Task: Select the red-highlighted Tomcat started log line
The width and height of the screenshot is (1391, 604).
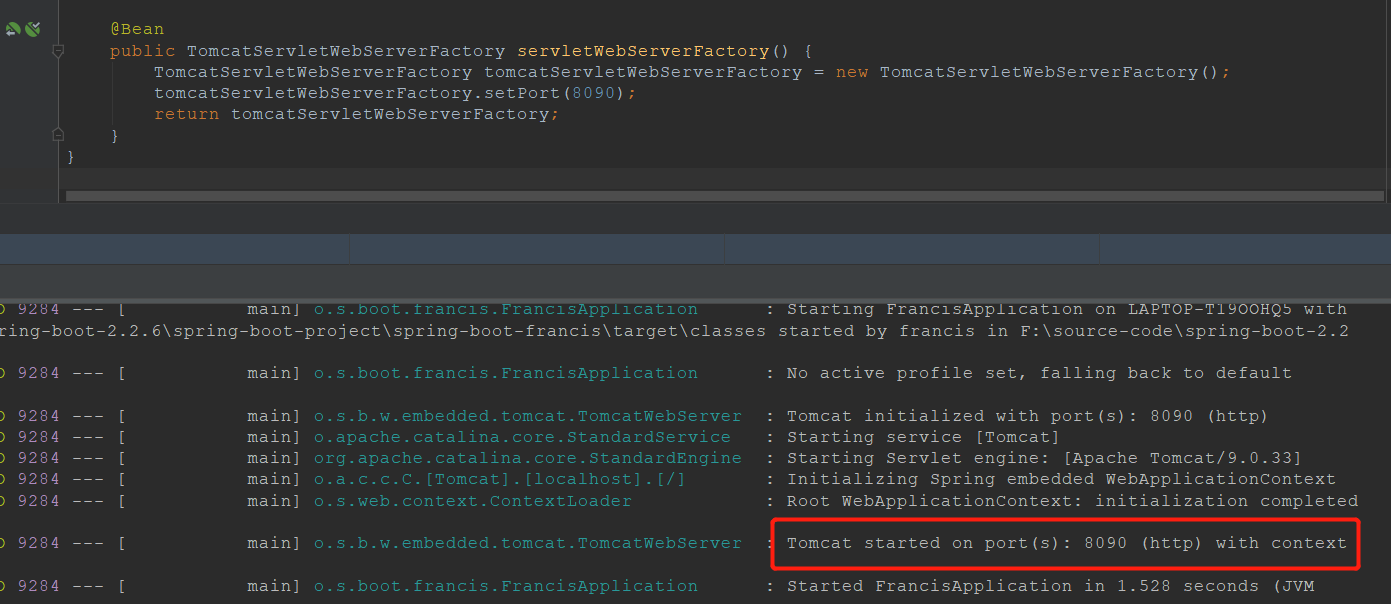Action: pos(1065,543)
